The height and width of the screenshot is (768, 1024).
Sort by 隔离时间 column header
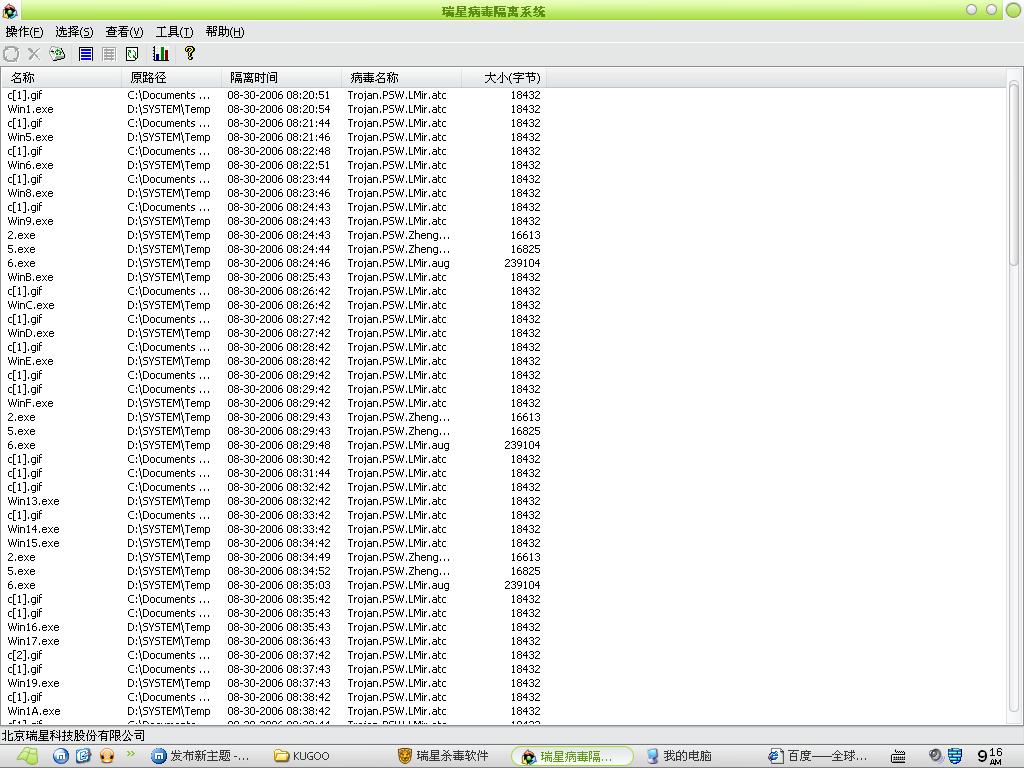point(281,78)
